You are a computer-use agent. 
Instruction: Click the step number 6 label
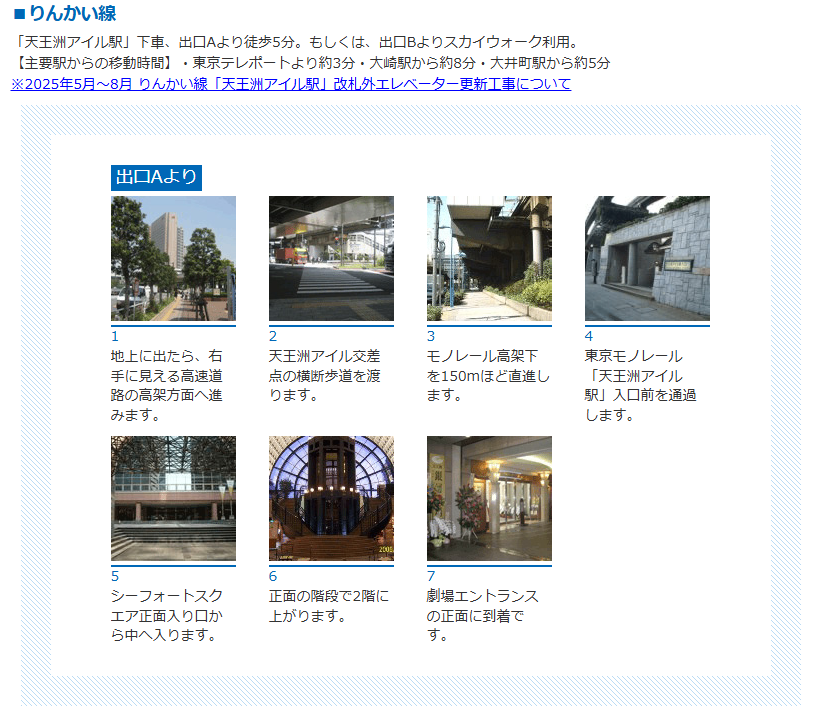click(273, 577)
